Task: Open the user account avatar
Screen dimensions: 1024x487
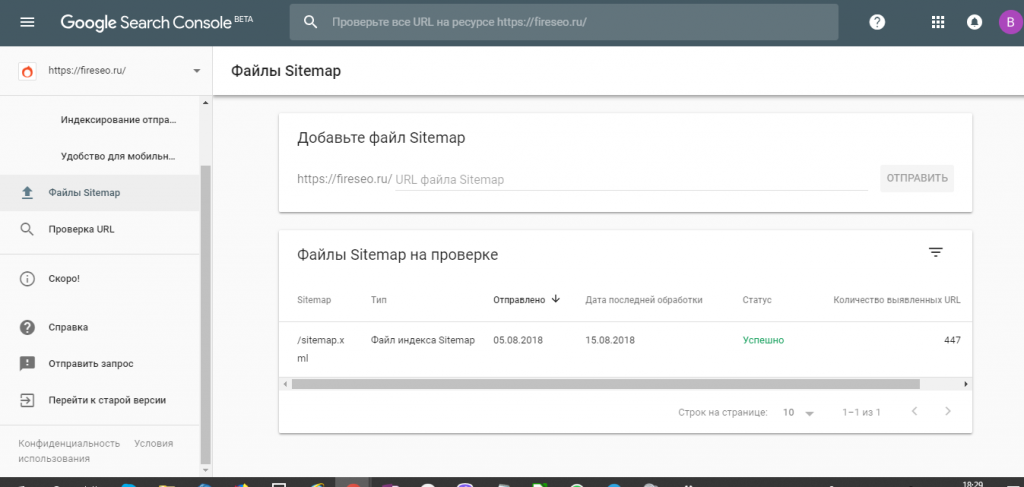Action: tap(1007, 22)
